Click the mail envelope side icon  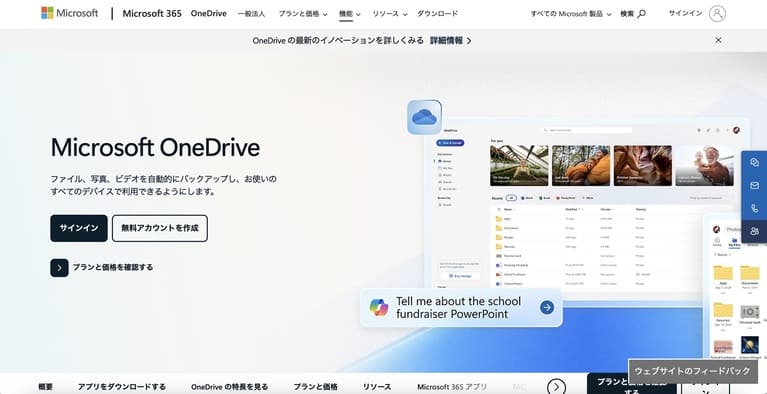754,185
